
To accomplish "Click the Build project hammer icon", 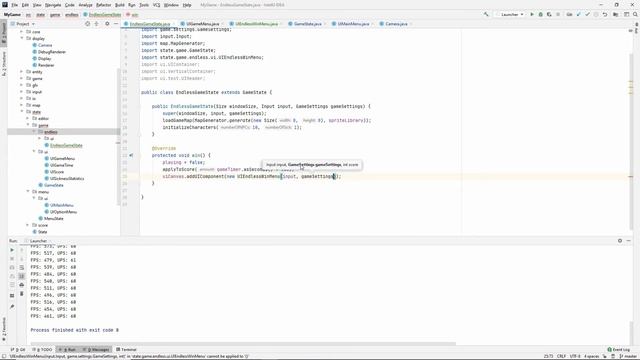I will point(486,14).
